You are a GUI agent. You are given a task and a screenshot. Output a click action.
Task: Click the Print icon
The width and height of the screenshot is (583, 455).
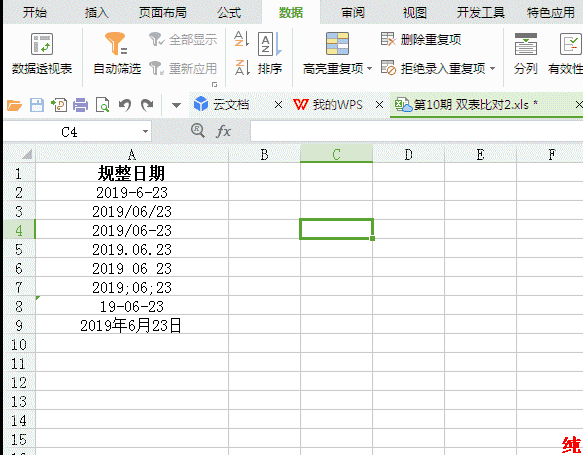point(80,105)
